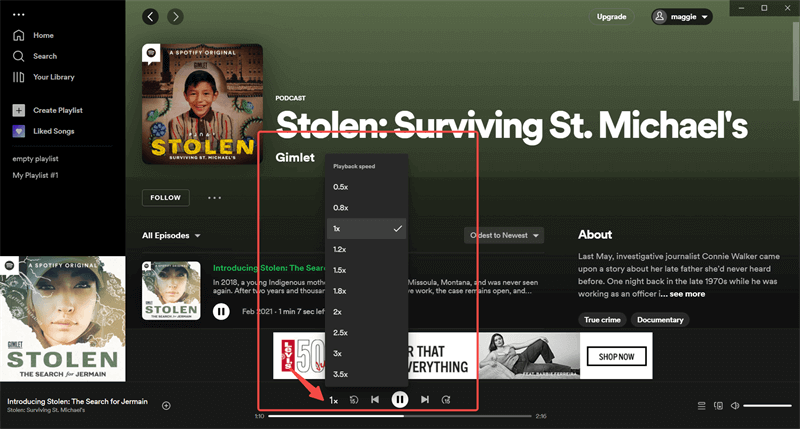Select 1.5x playback speed

340,270
